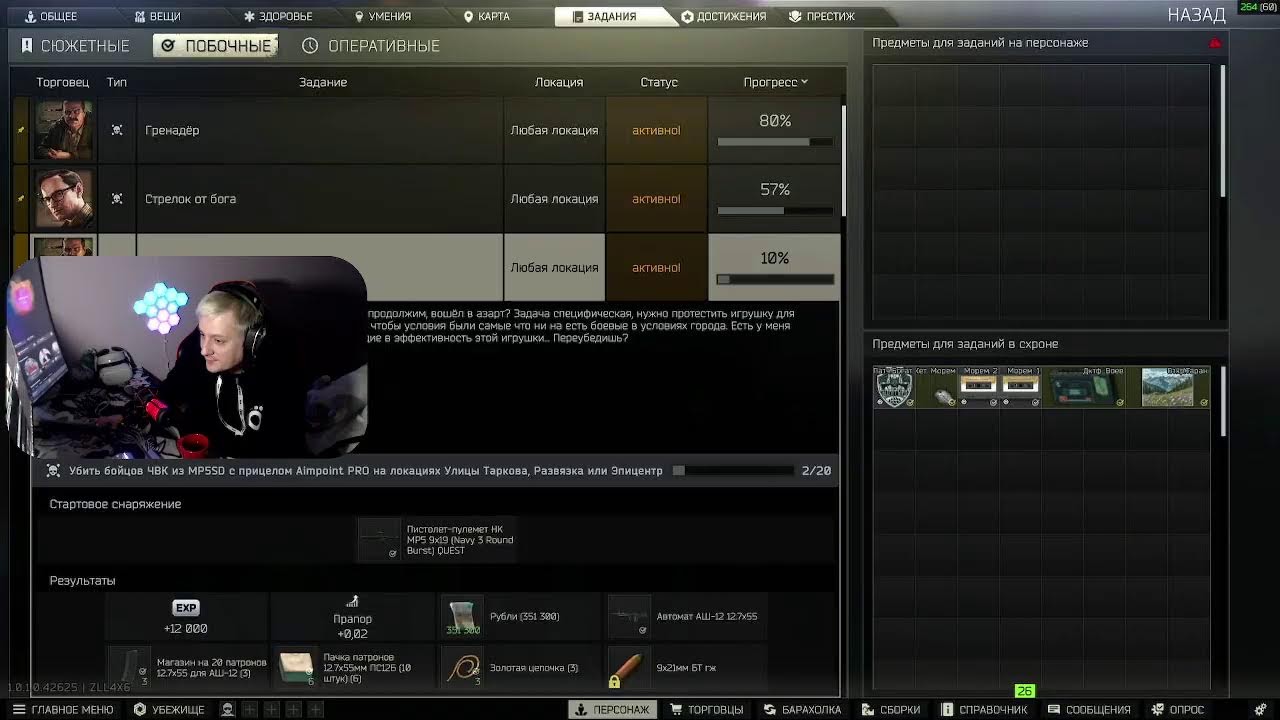Open the Достижения tab

pyautogui.click(x=723, y=16)
